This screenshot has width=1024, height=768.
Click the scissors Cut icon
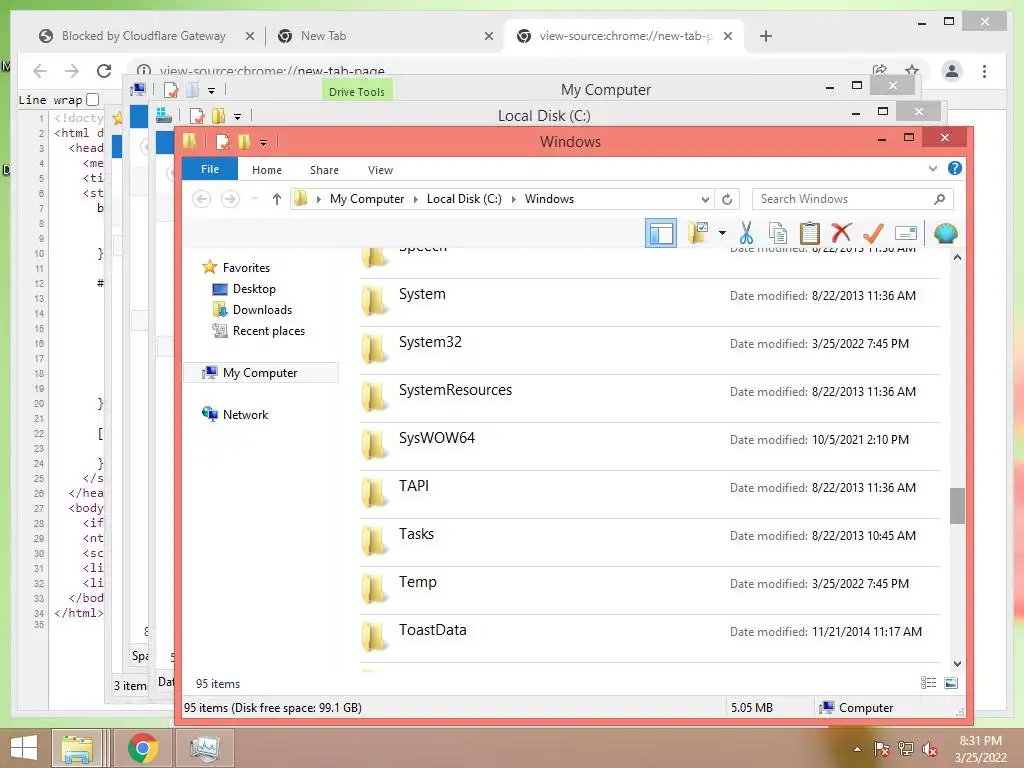click(x=746, y=232)
